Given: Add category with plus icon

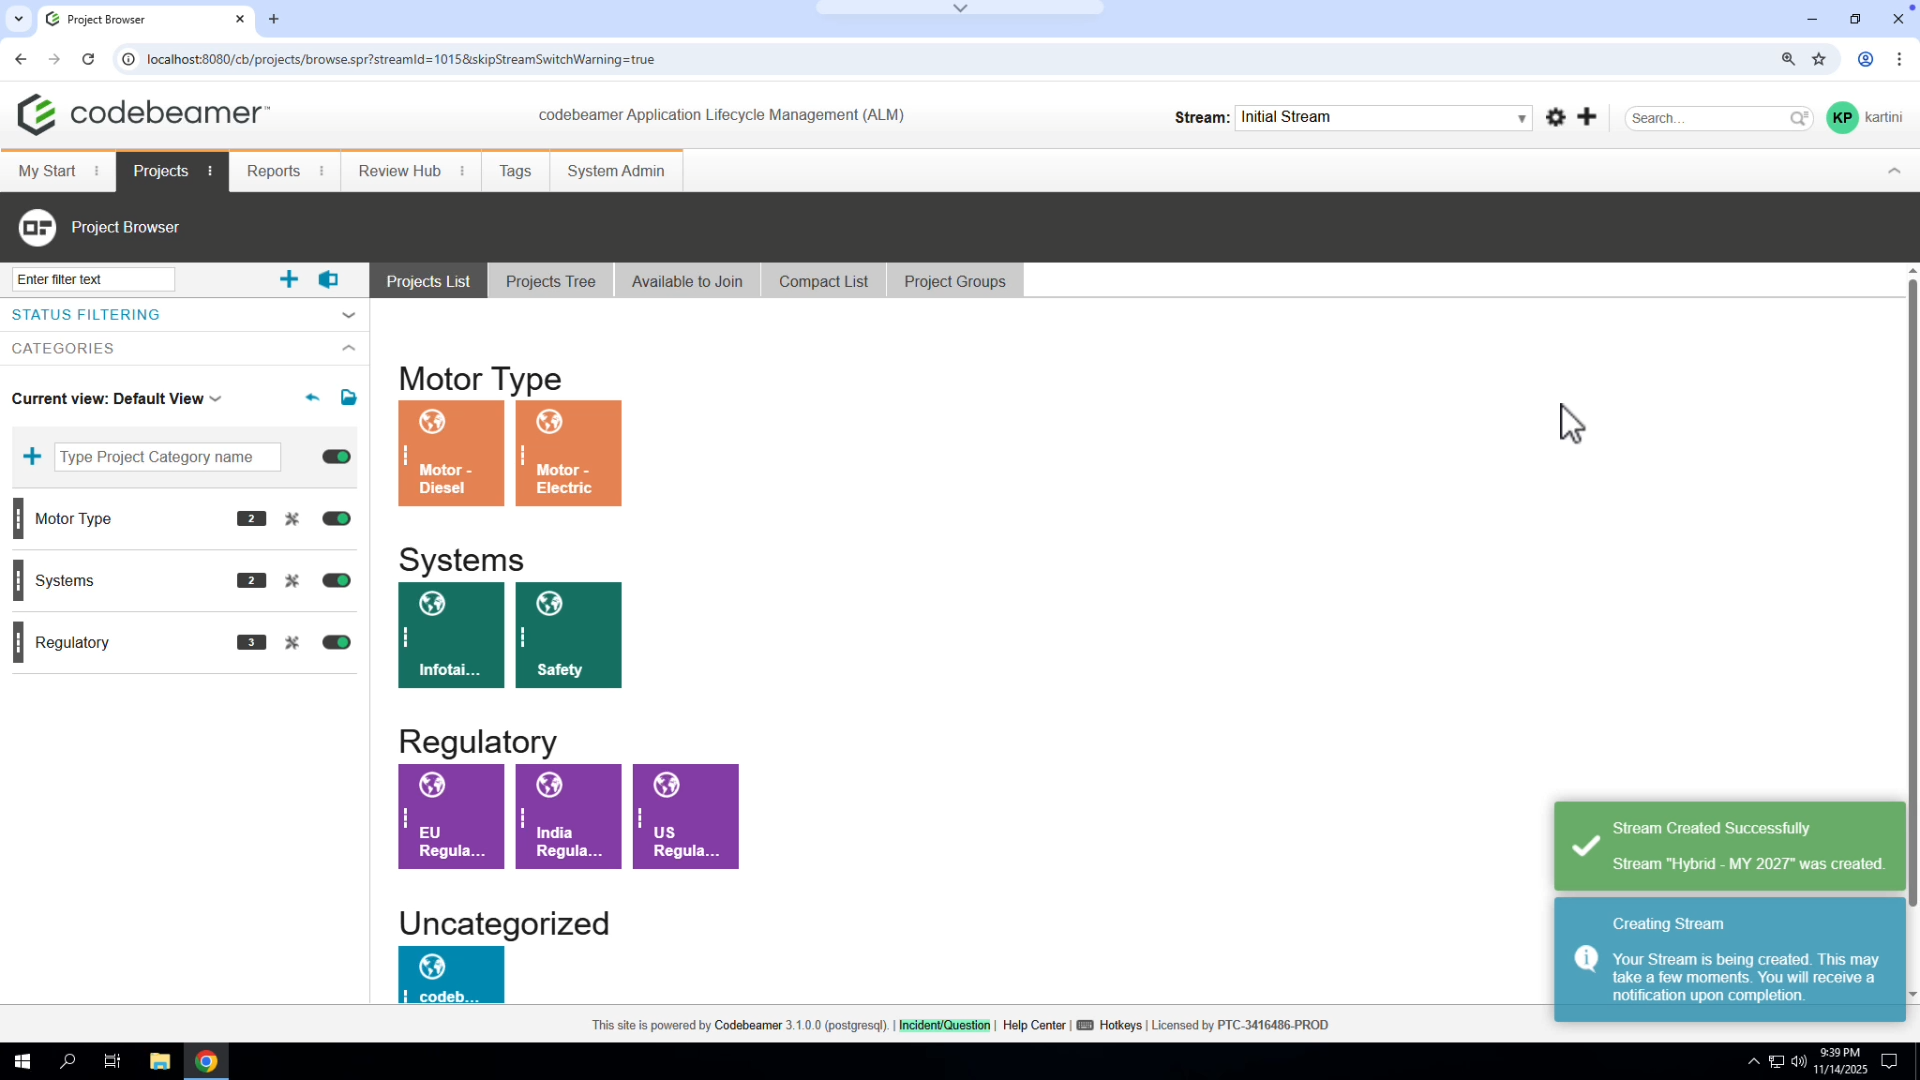Looking at the screenshot, I should (x=32, y=457).
